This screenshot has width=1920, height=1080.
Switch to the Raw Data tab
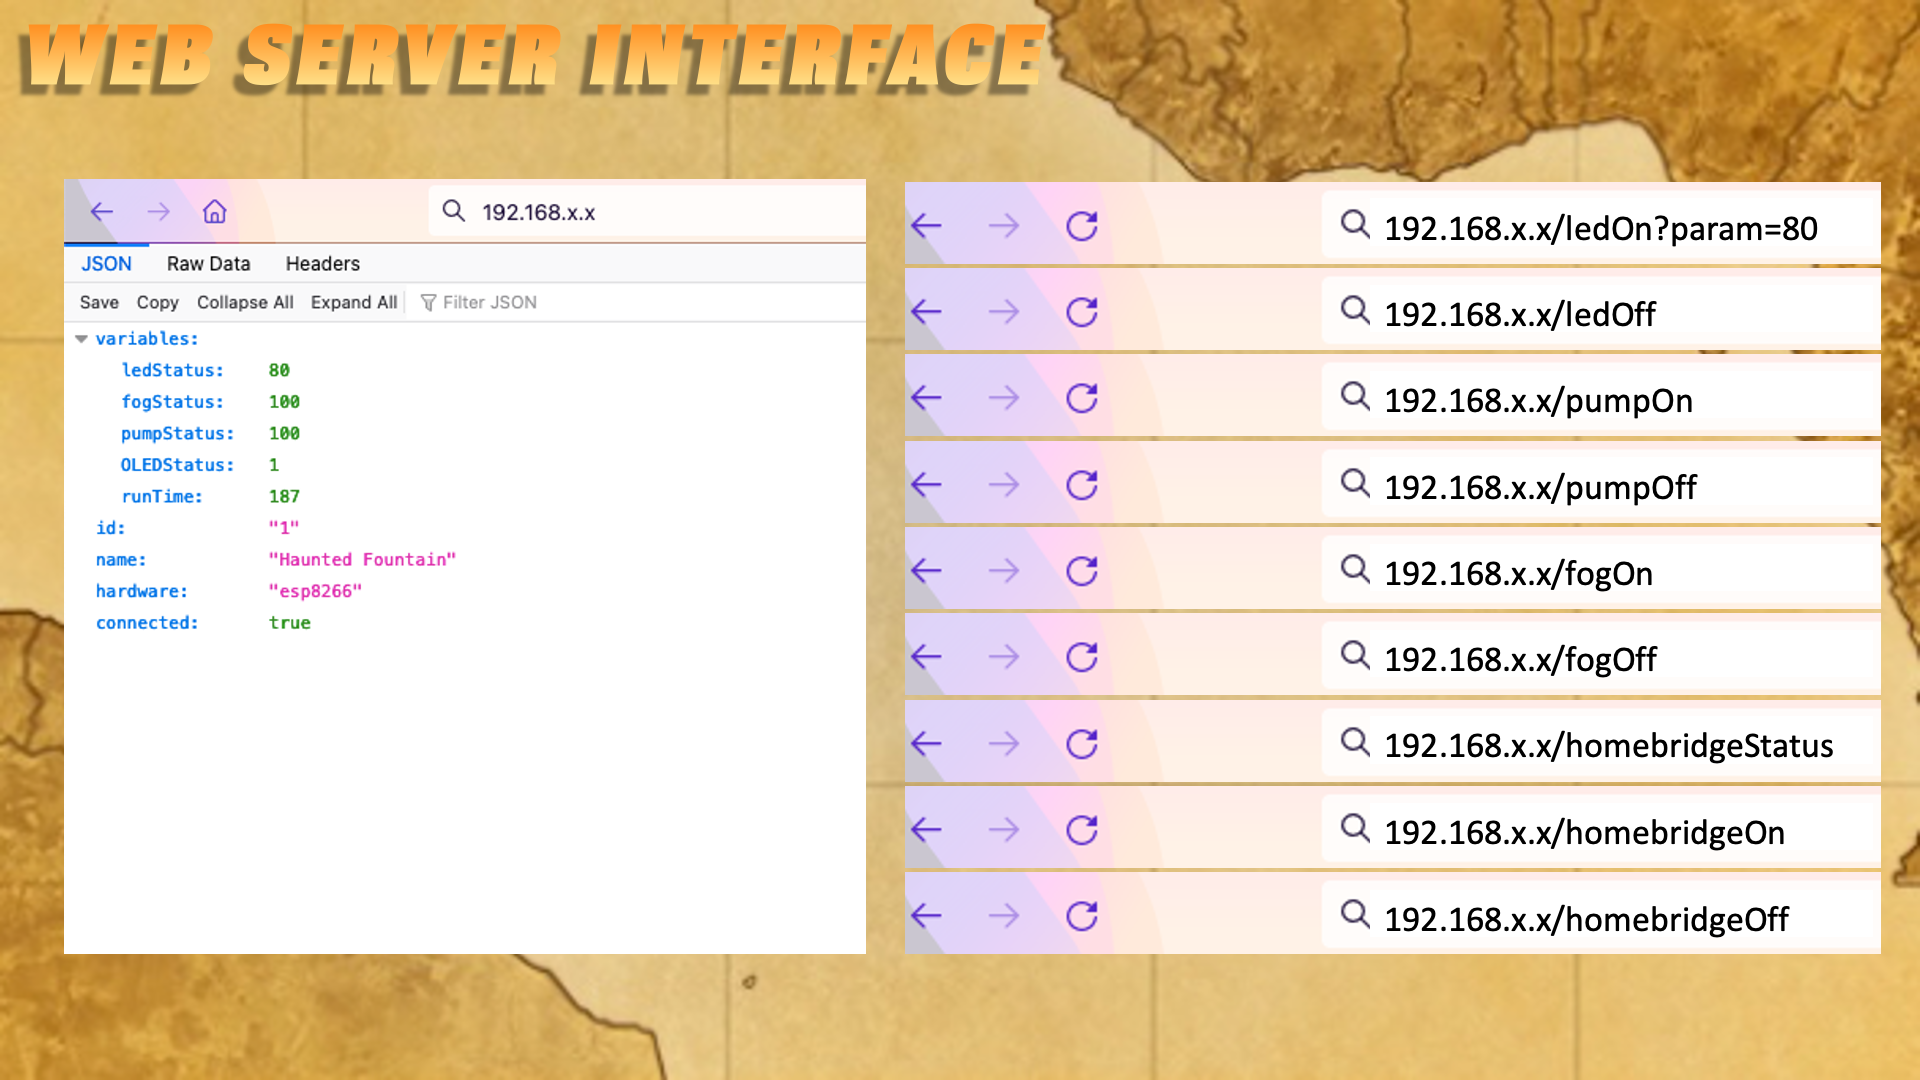(x=208, y=264)
